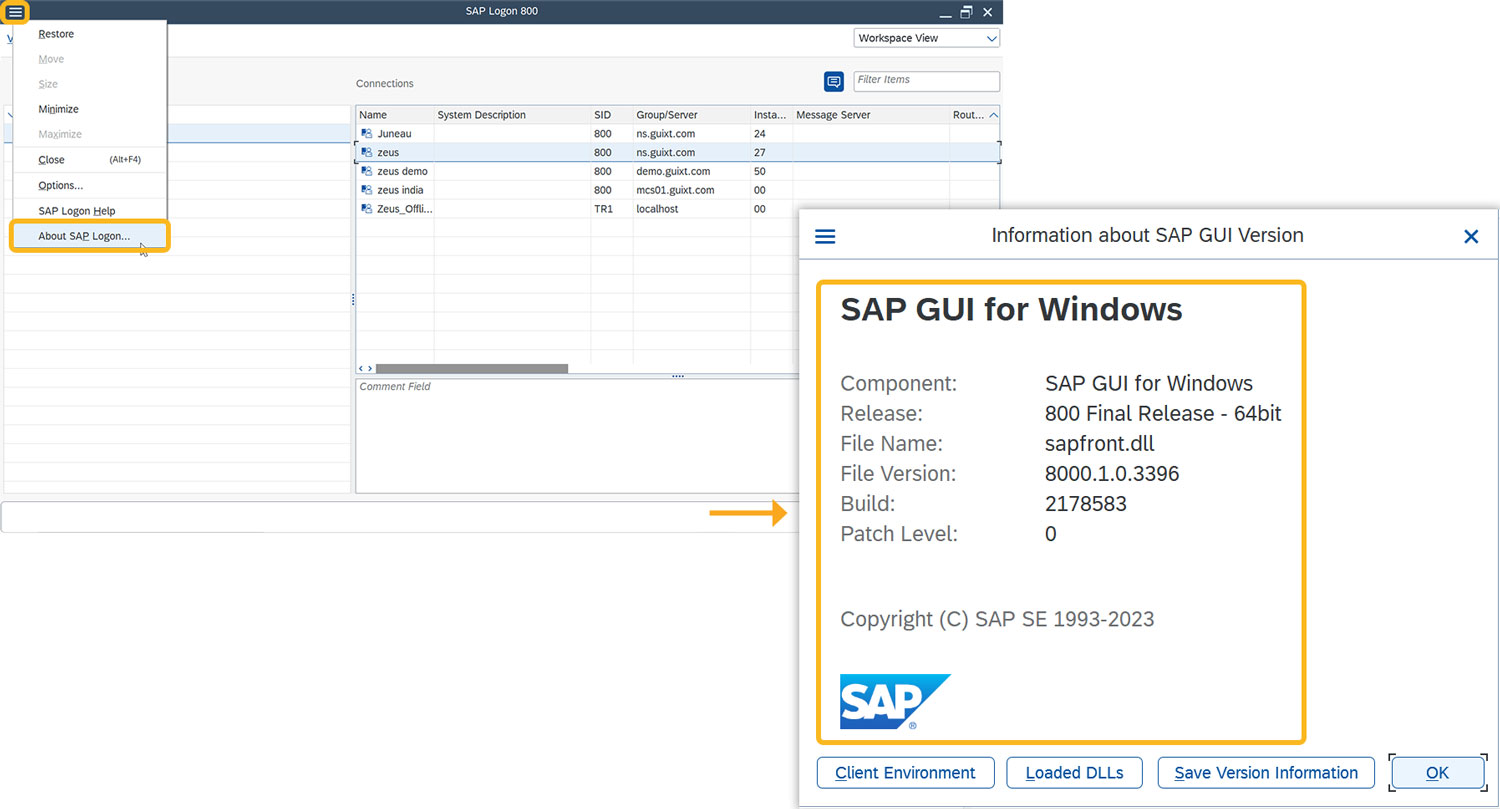
Task: Click the TR1 SID cell
Action: point(603,209)
